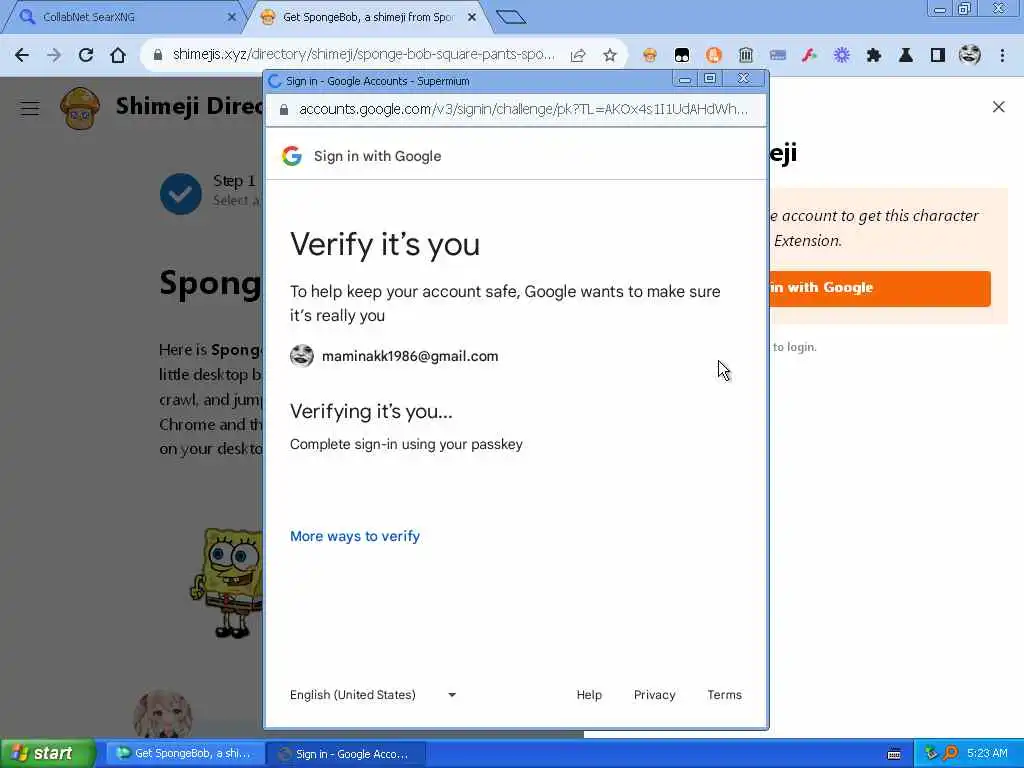1024x768 pixels.
Task: Close the side panel with the X
Action: coord(998,106)
